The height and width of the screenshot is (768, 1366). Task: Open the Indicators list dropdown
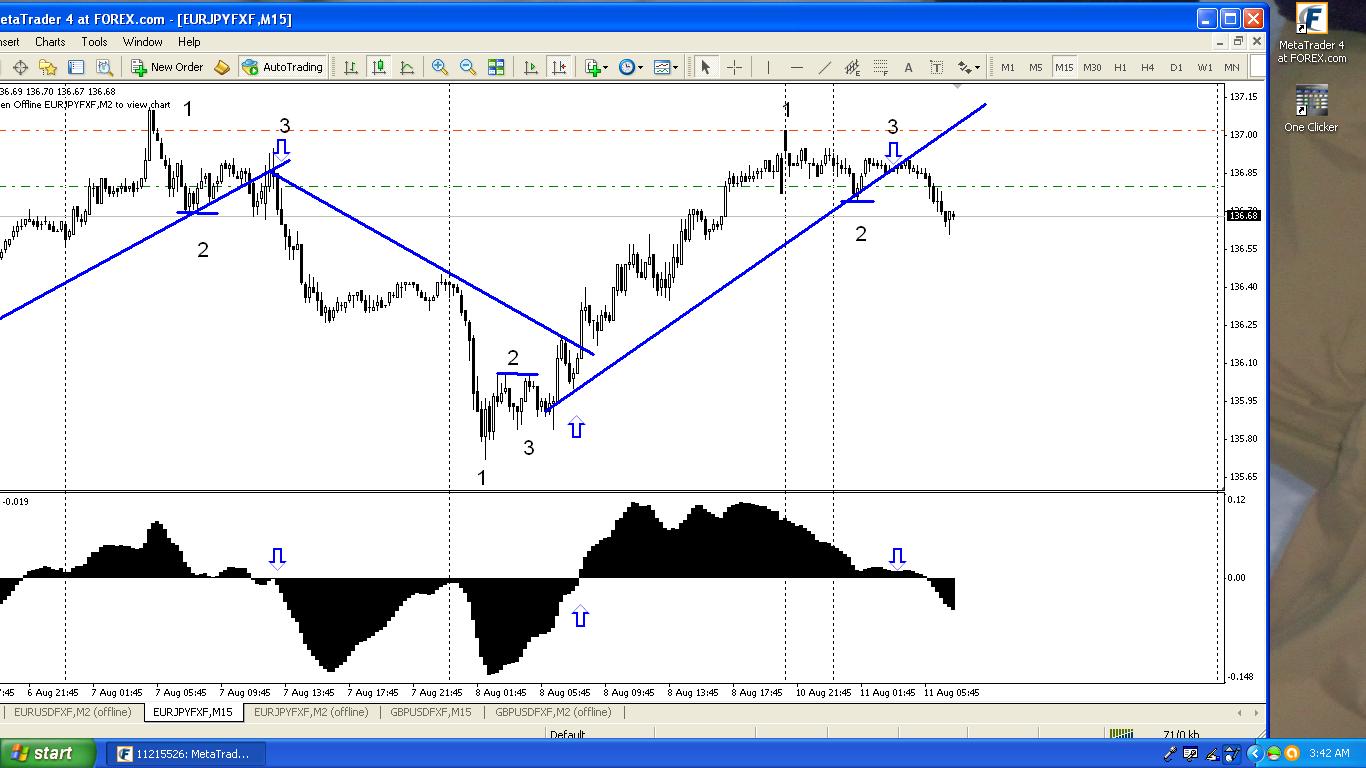pos(596,67)
